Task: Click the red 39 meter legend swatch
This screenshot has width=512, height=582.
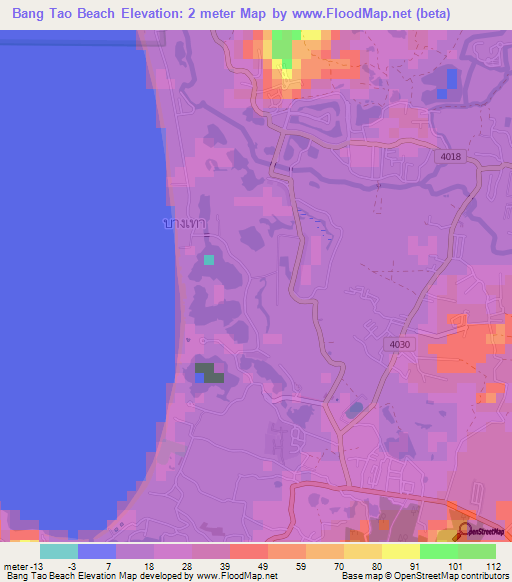Action: point(249,552)
